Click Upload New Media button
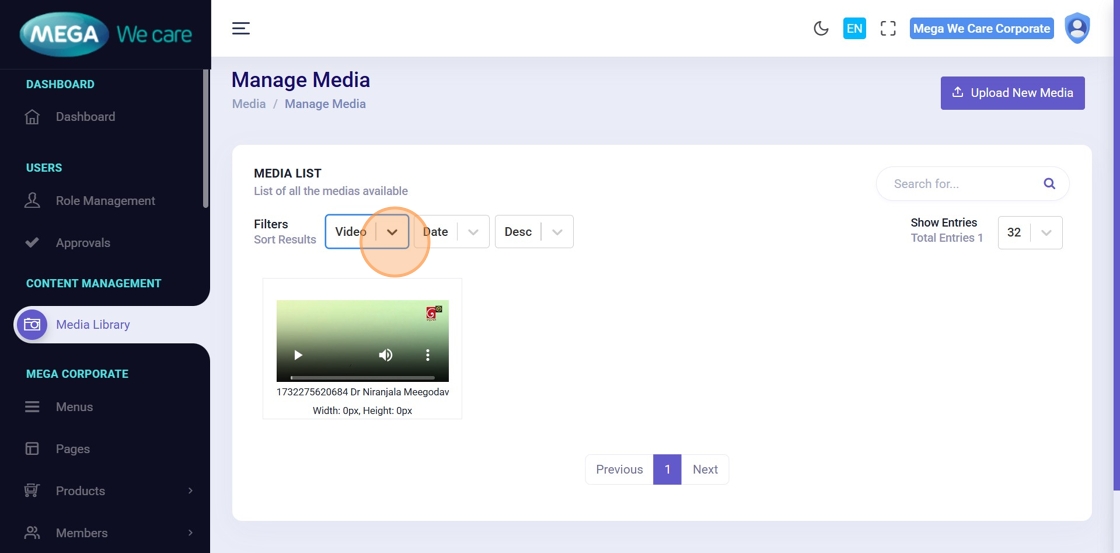Image resolution: width=1120 pixels, height=553 pixels. 1012,93
